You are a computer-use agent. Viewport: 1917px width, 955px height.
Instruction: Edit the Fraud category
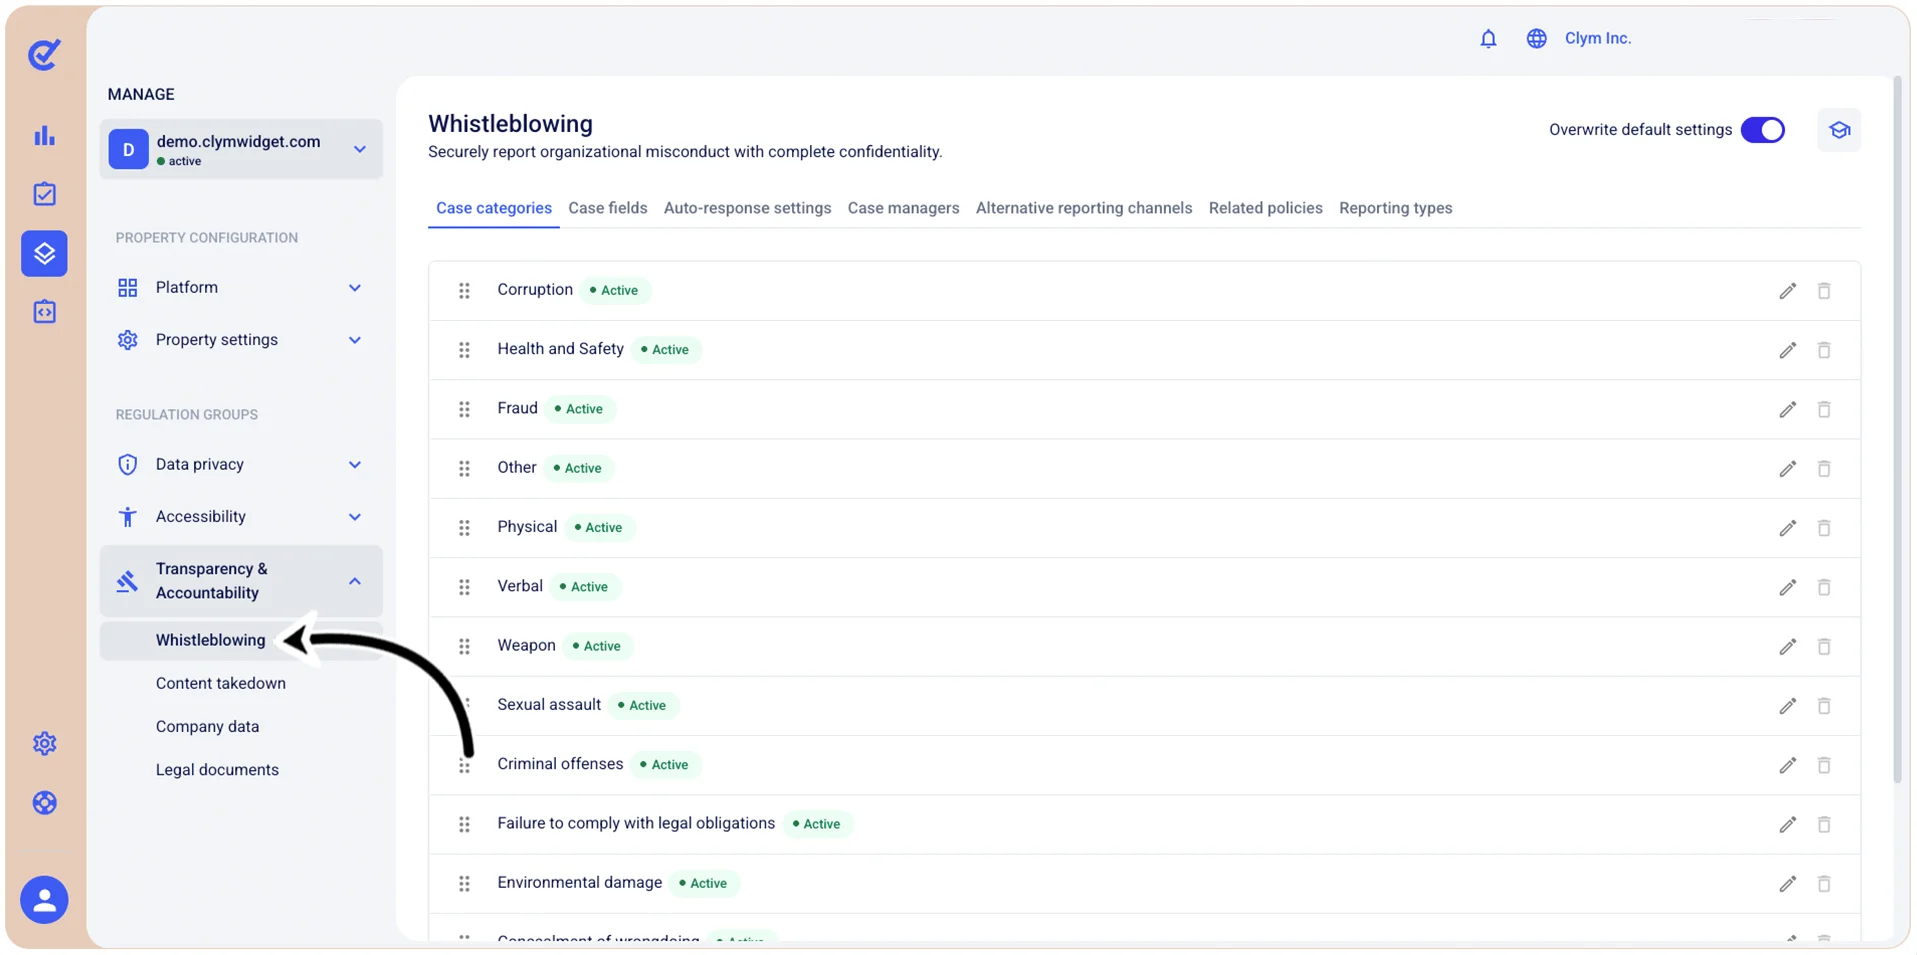coord(1787,409)
